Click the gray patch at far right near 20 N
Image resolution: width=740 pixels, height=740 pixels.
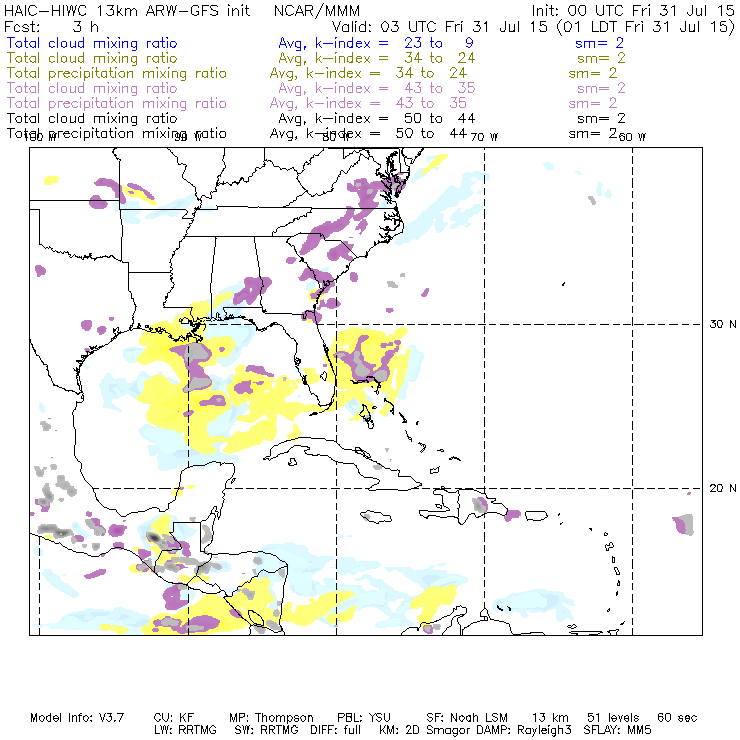pos(684,523)
